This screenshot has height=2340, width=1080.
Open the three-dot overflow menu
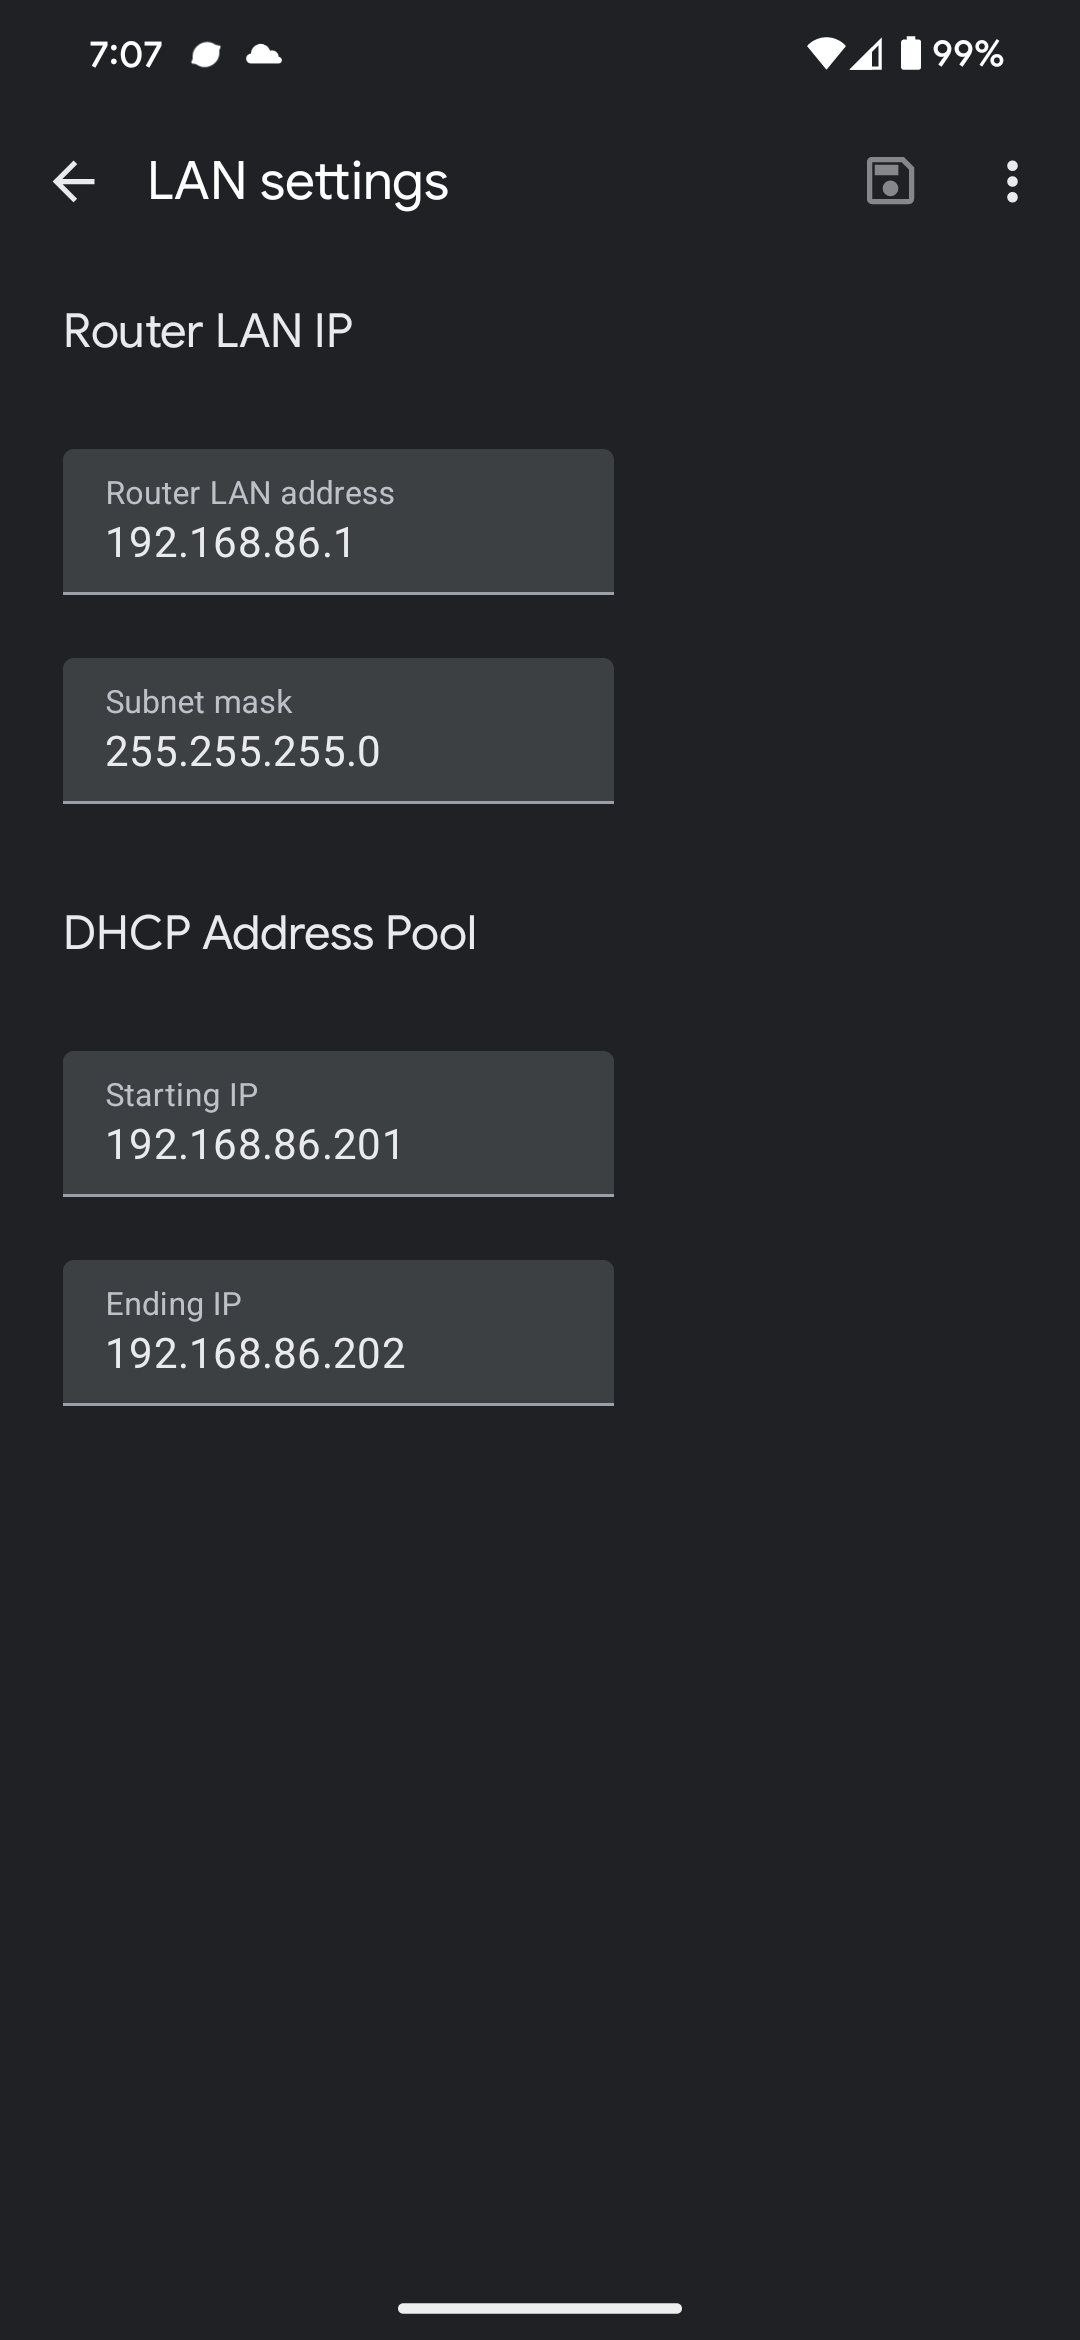[1012, 181]
